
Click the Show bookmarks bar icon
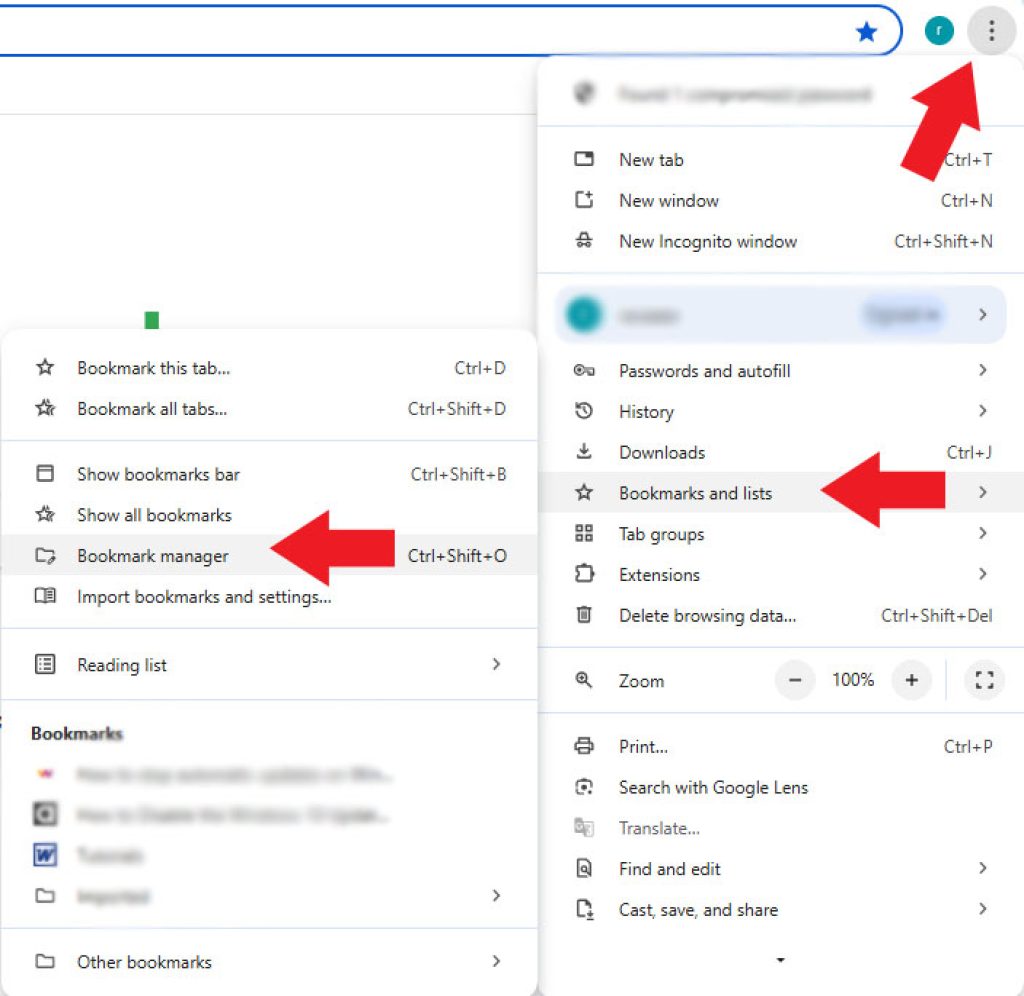pyautogui.click(x=44, y=473)
